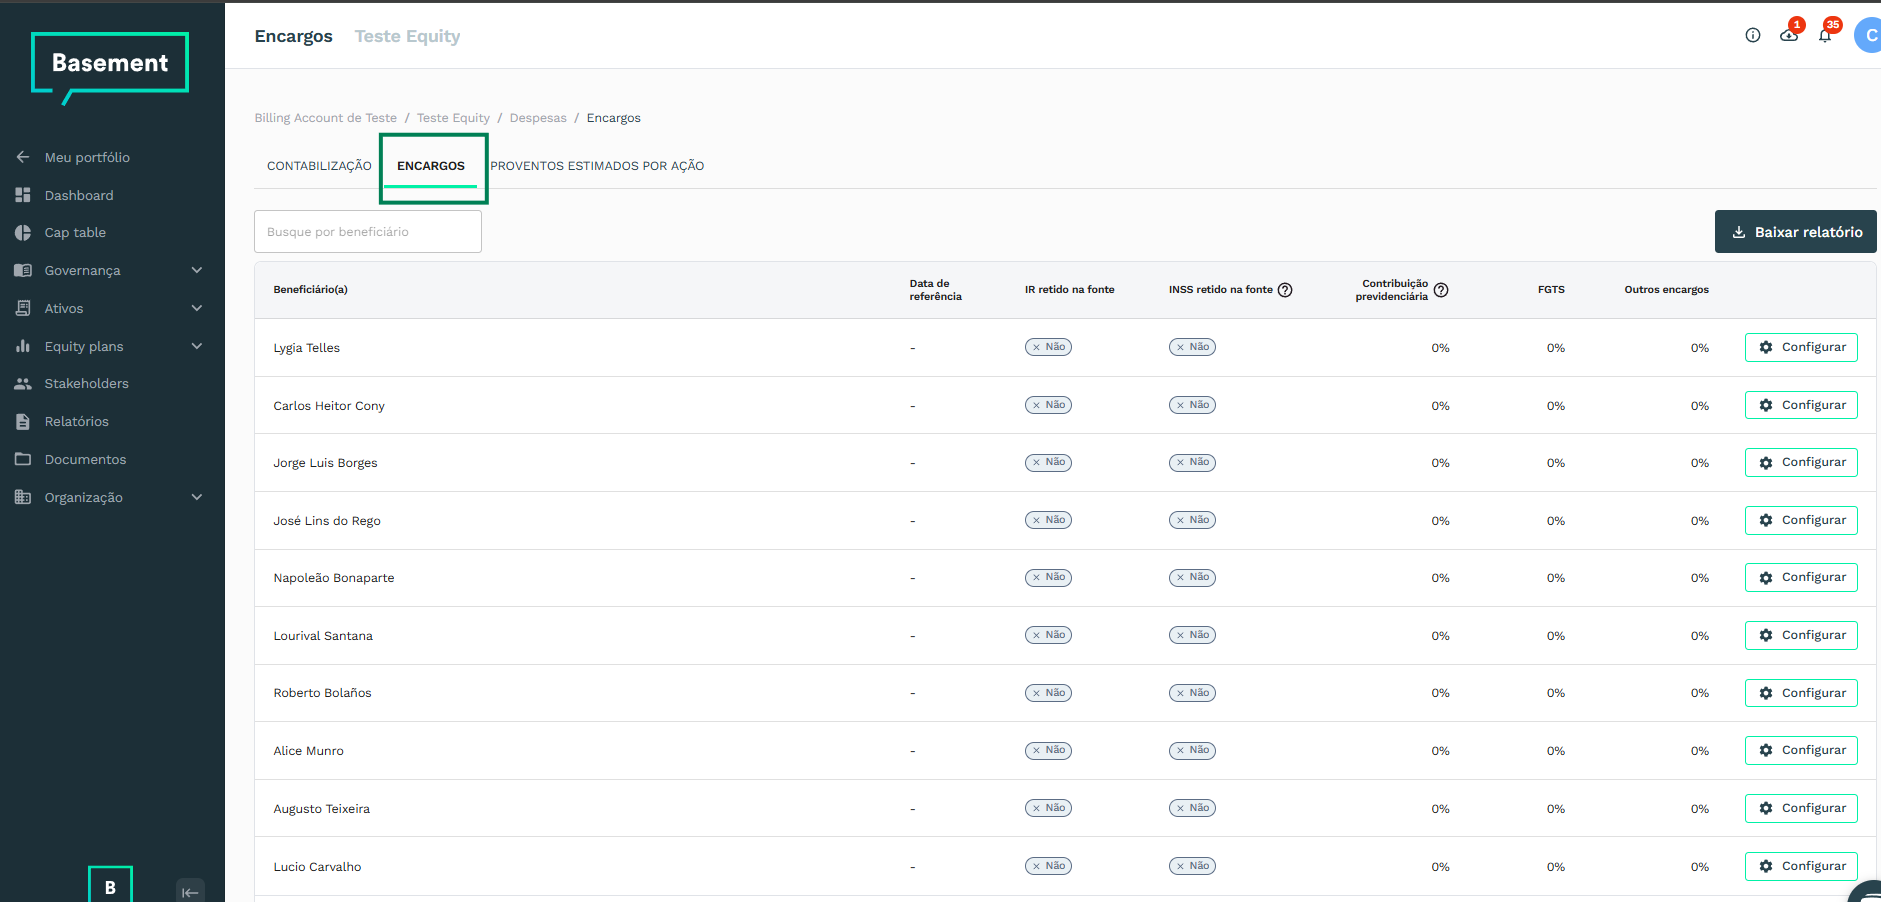Expand the Governança menu chevron
This screenshot has width=1881, height=902.
tap(197, 270)
